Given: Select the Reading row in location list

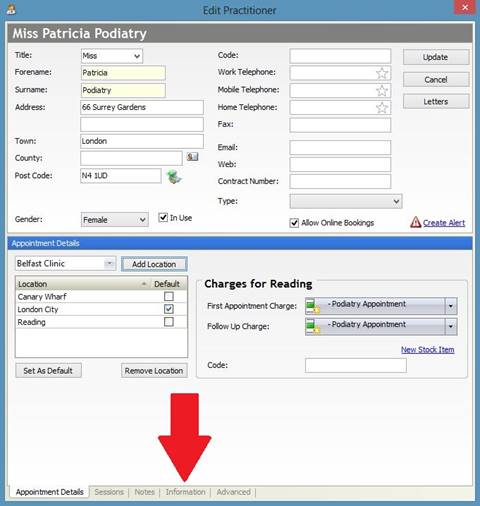Looking at the screenshot, I should point(101,322).
